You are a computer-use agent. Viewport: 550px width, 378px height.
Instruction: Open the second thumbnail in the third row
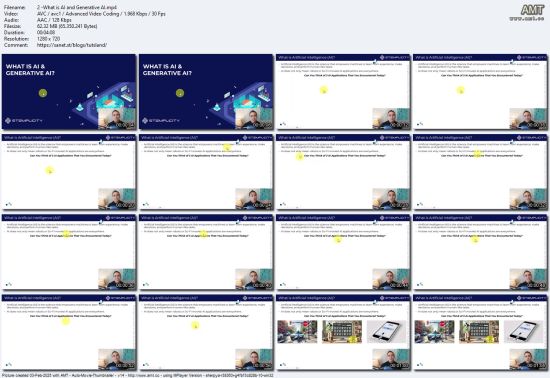[206, 252]
